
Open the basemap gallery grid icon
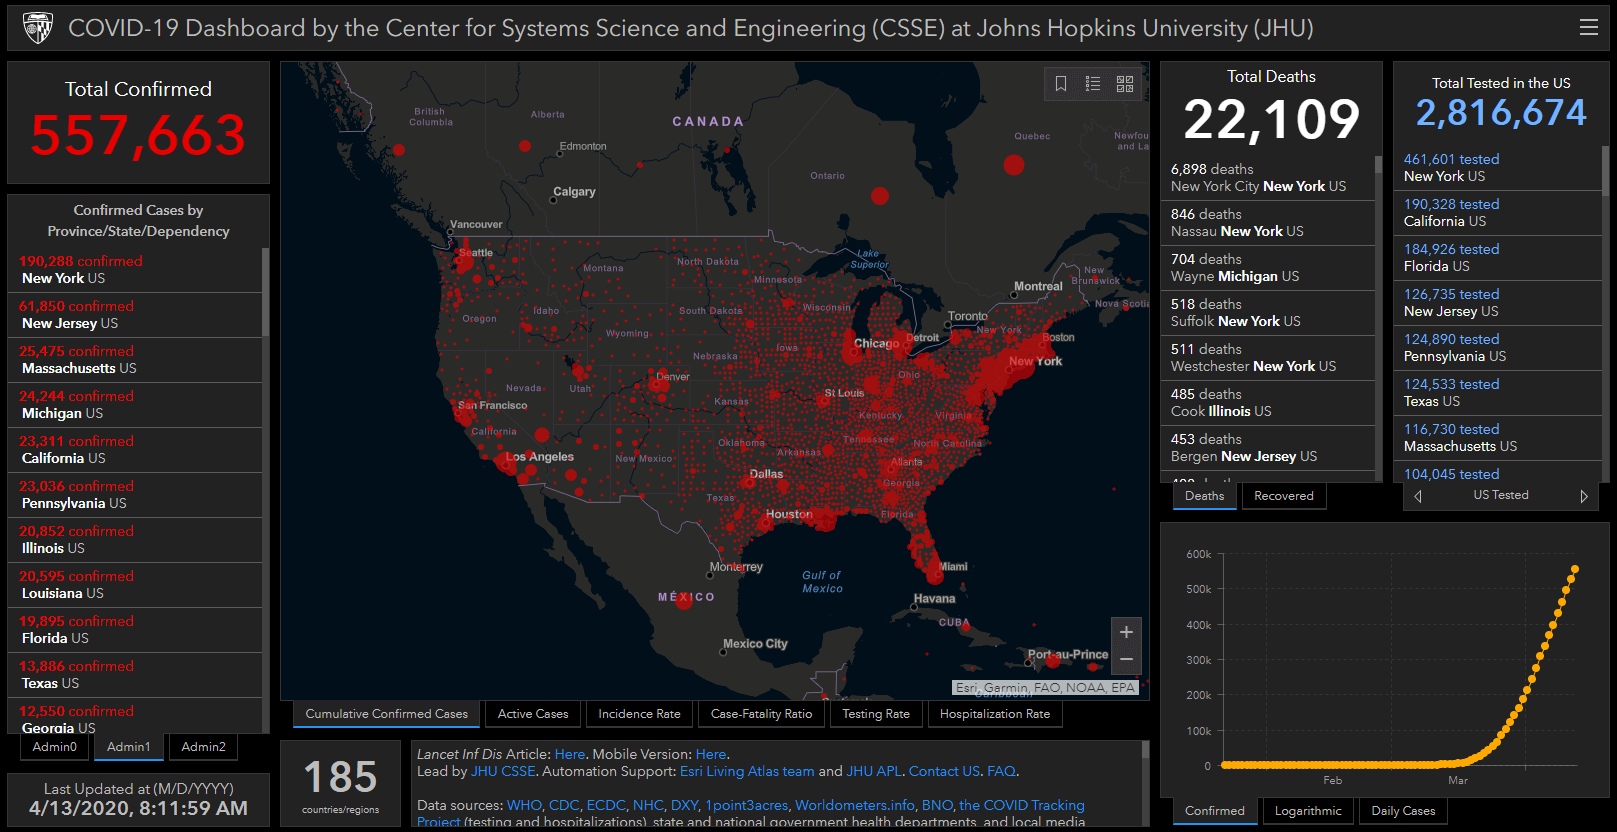click(1125, 84)
